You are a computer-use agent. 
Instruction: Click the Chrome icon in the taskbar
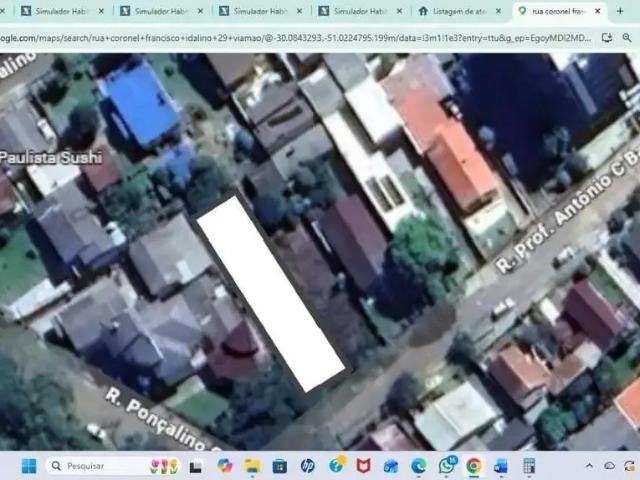click(x=473, y=466)
